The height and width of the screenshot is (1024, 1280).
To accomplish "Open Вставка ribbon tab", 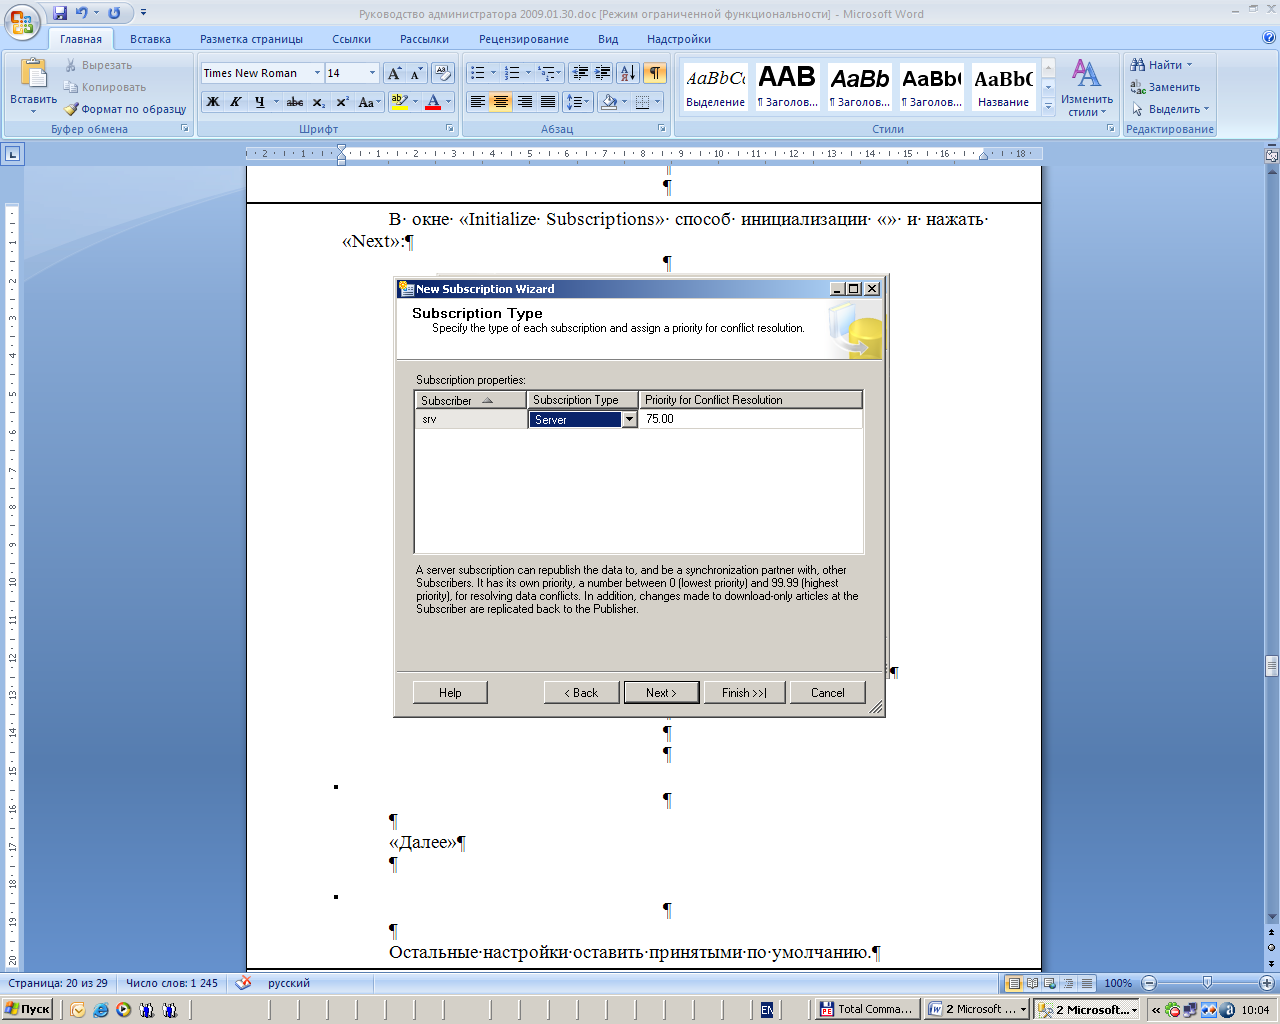I will [150, 39].
